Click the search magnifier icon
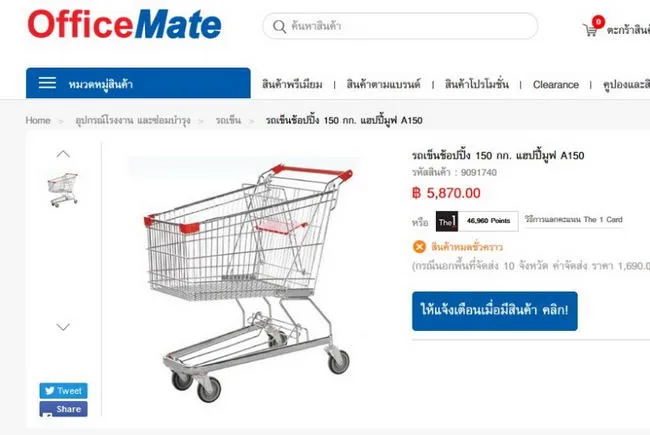 point(279,27)
